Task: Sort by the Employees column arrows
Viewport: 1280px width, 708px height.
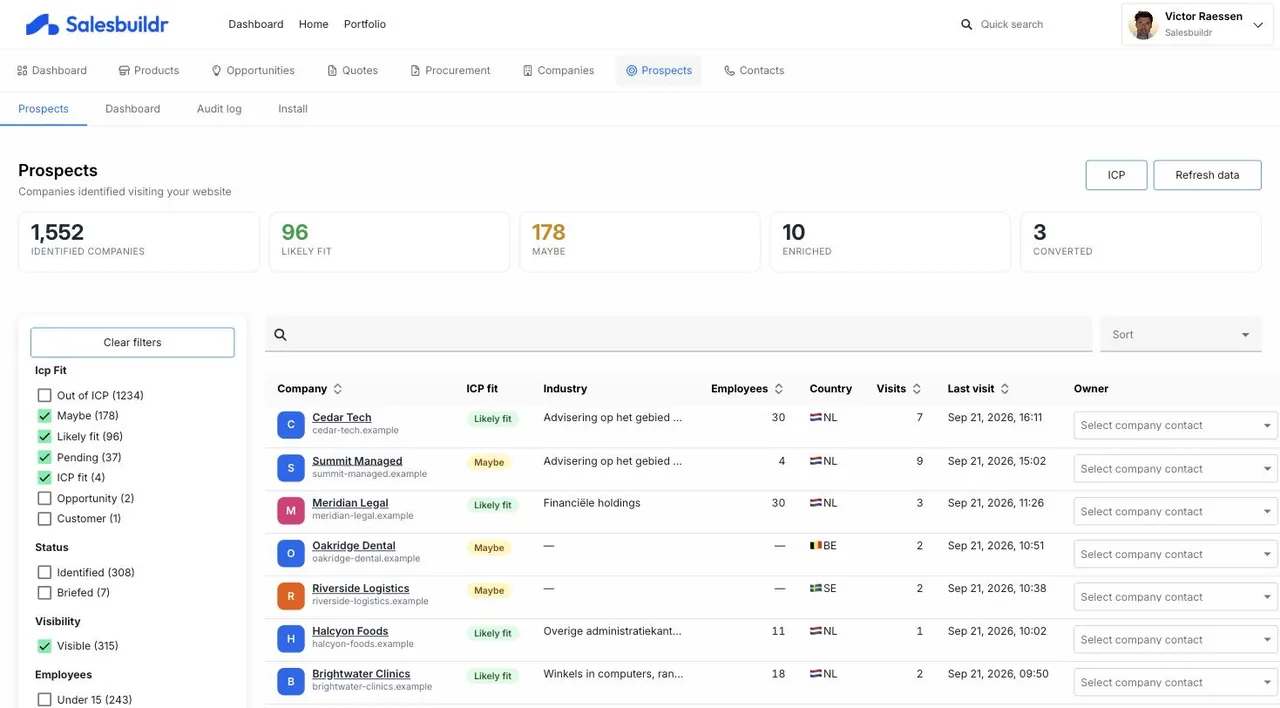Action: (x=779, y=389)
